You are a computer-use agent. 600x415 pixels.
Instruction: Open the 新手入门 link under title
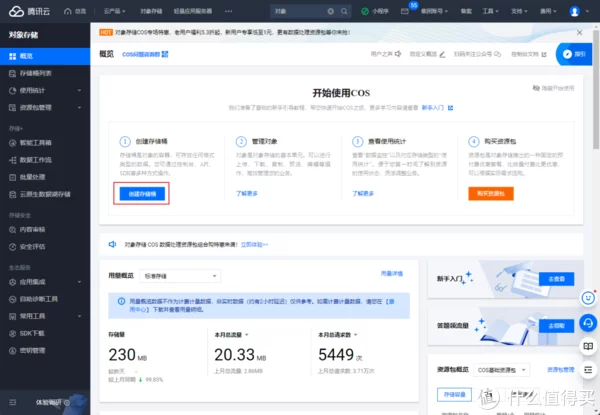coord(437,108)
